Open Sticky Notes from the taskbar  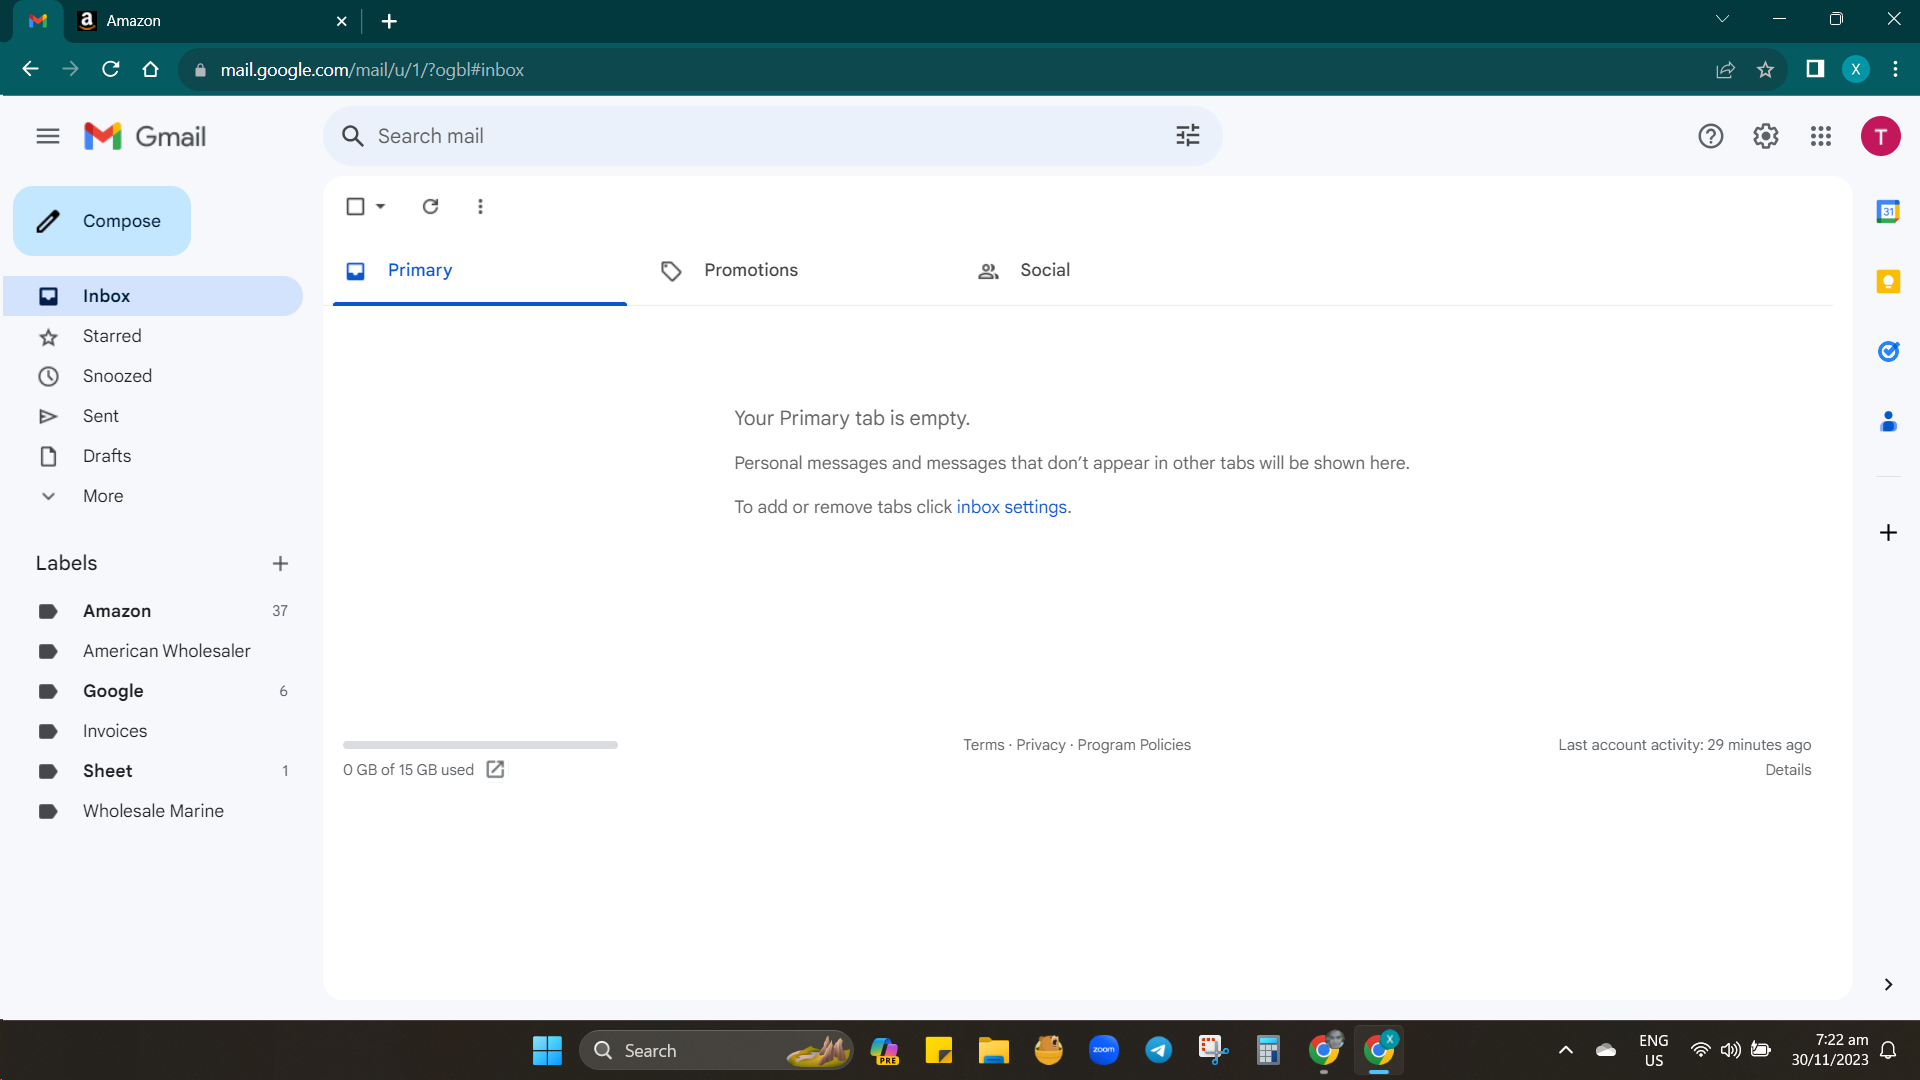pos(938,1050)
